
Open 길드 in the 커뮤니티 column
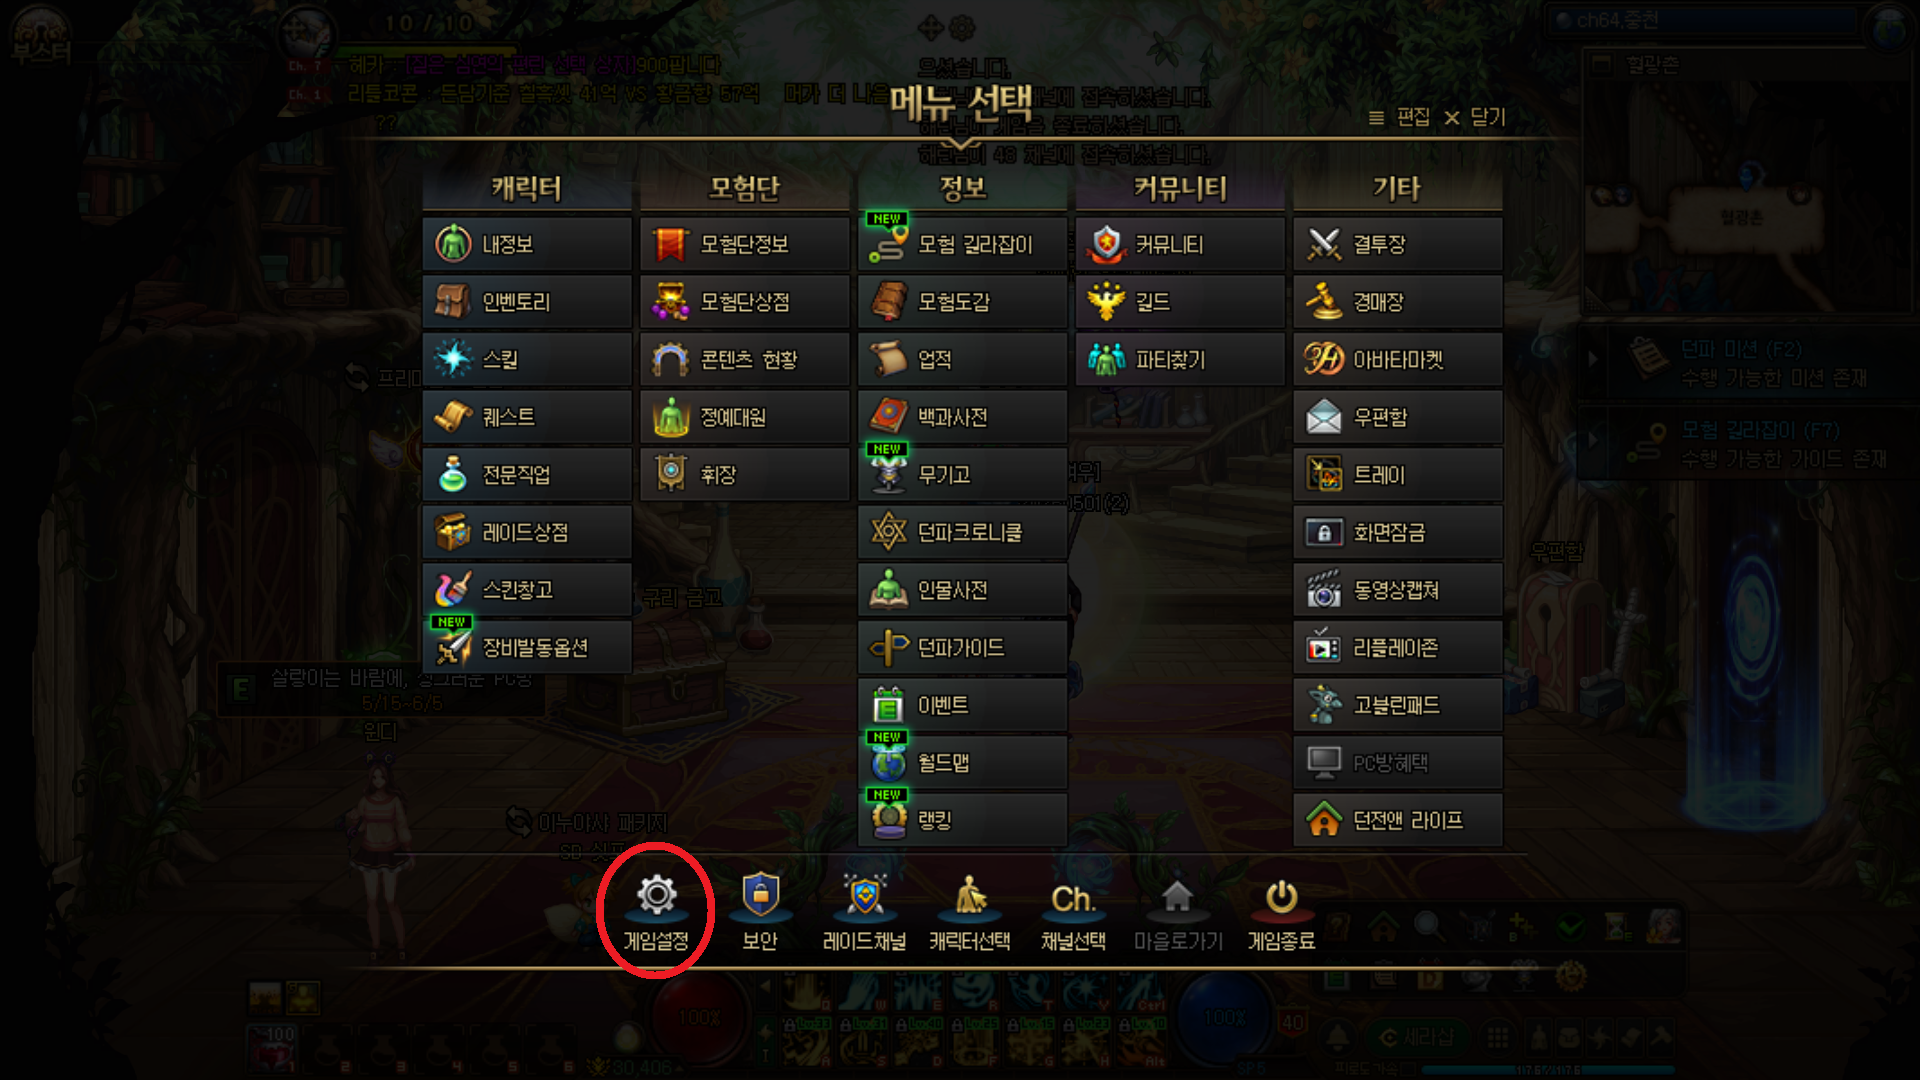point(1180,302)
